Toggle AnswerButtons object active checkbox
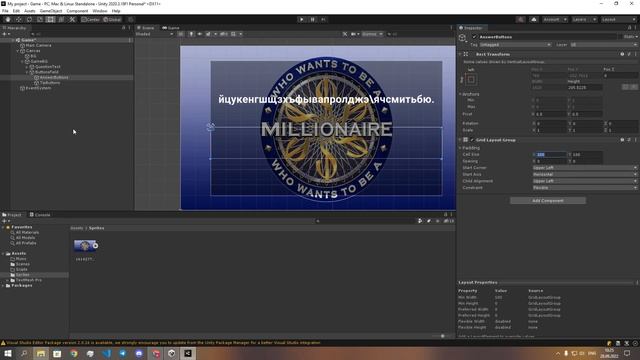This screenshot has height=360, width=640. pyautogui.click(x=474, y=37)
